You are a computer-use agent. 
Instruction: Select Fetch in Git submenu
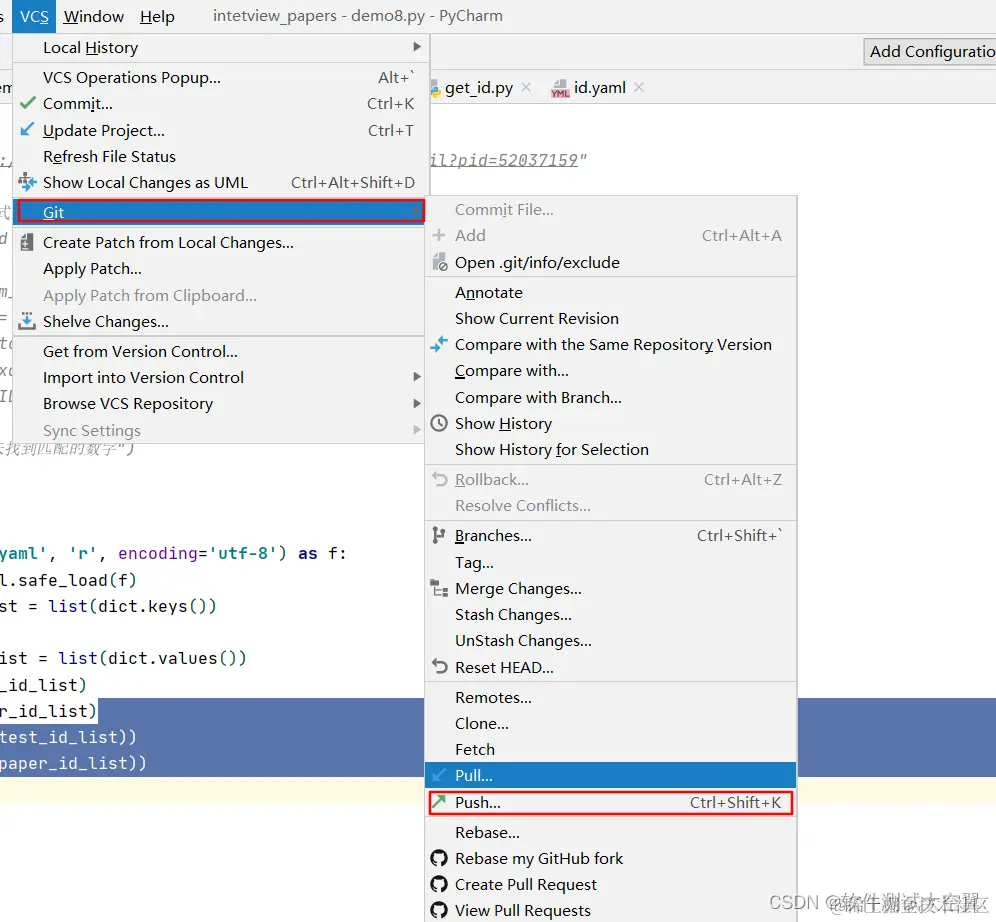click(610, 749)
